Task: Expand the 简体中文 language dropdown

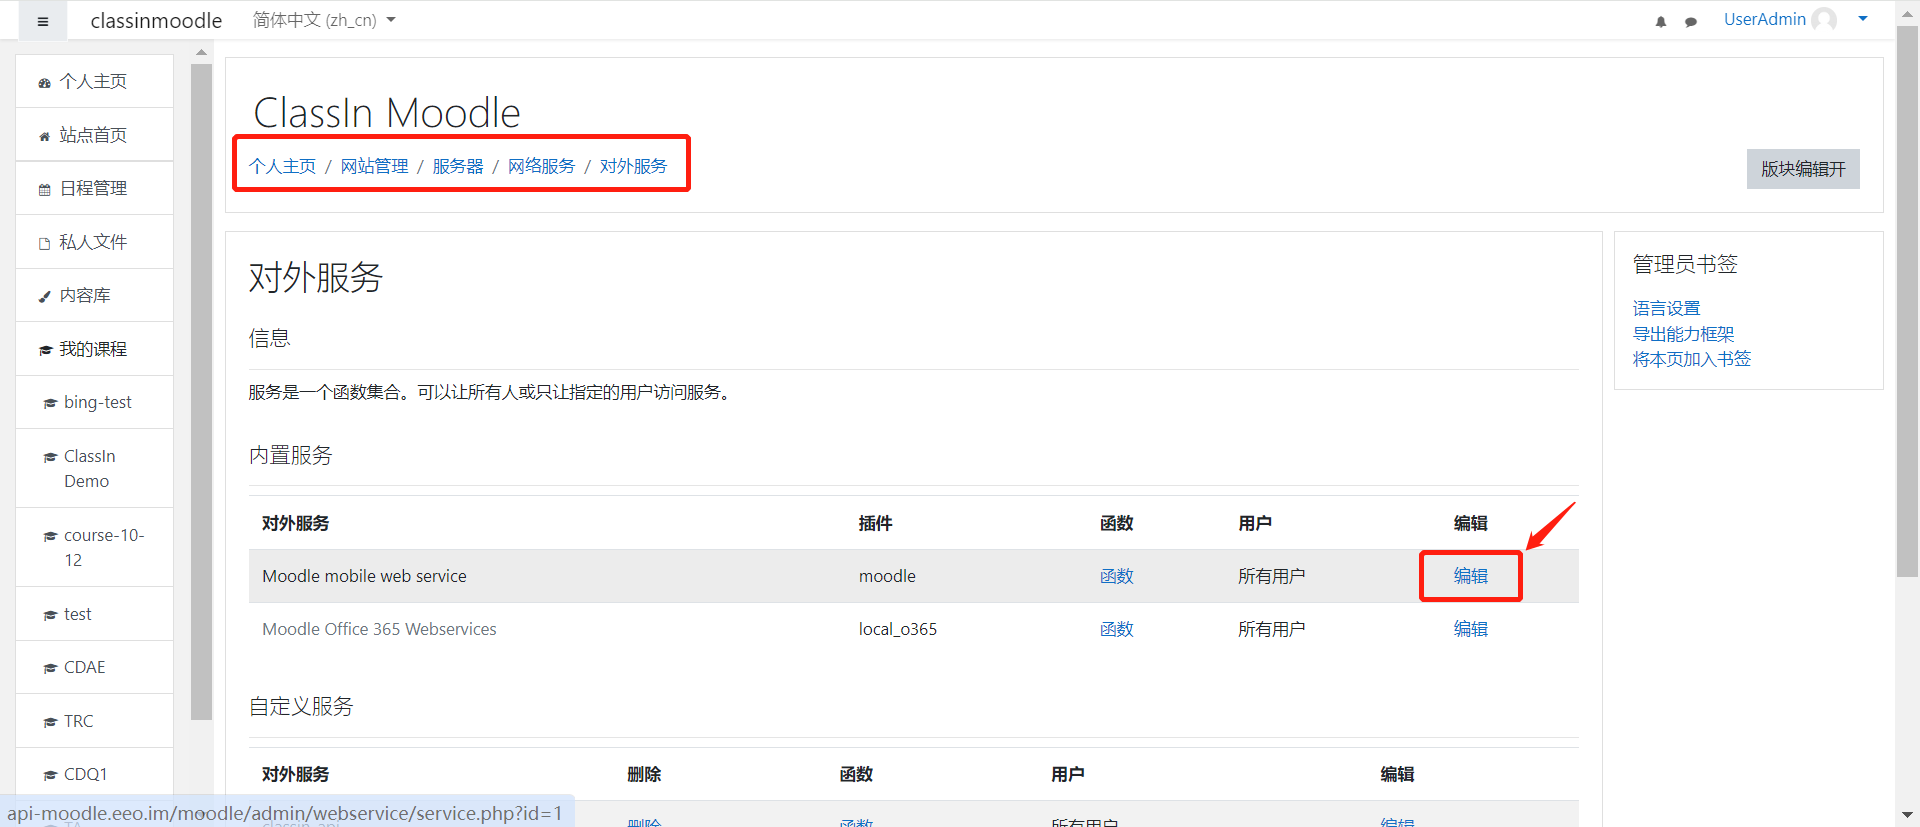Action: point(324,20)
